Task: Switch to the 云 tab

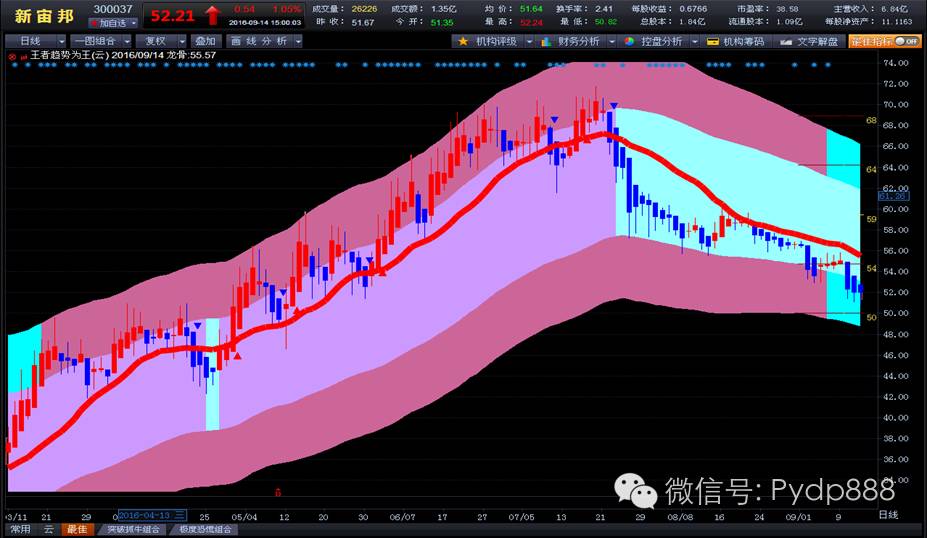Action: (x=48, y=530)
